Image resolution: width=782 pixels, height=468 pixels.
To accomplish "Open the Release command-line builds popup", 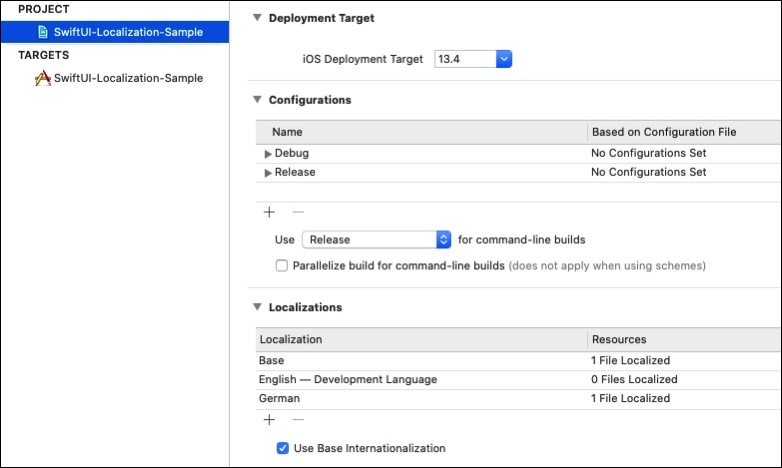I will 377,239.
